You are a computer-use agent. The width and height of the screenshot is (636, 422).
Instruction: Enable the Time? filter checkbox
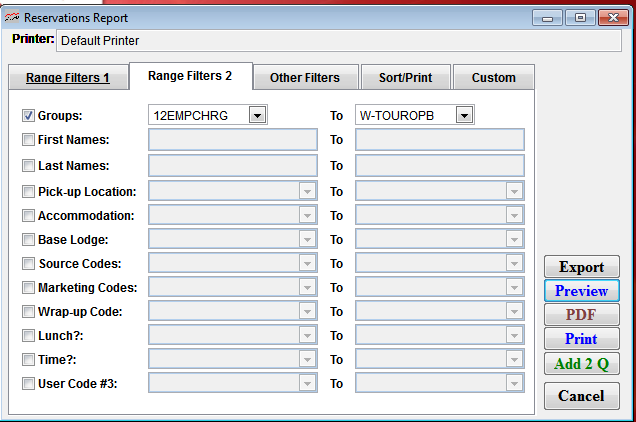28,360
